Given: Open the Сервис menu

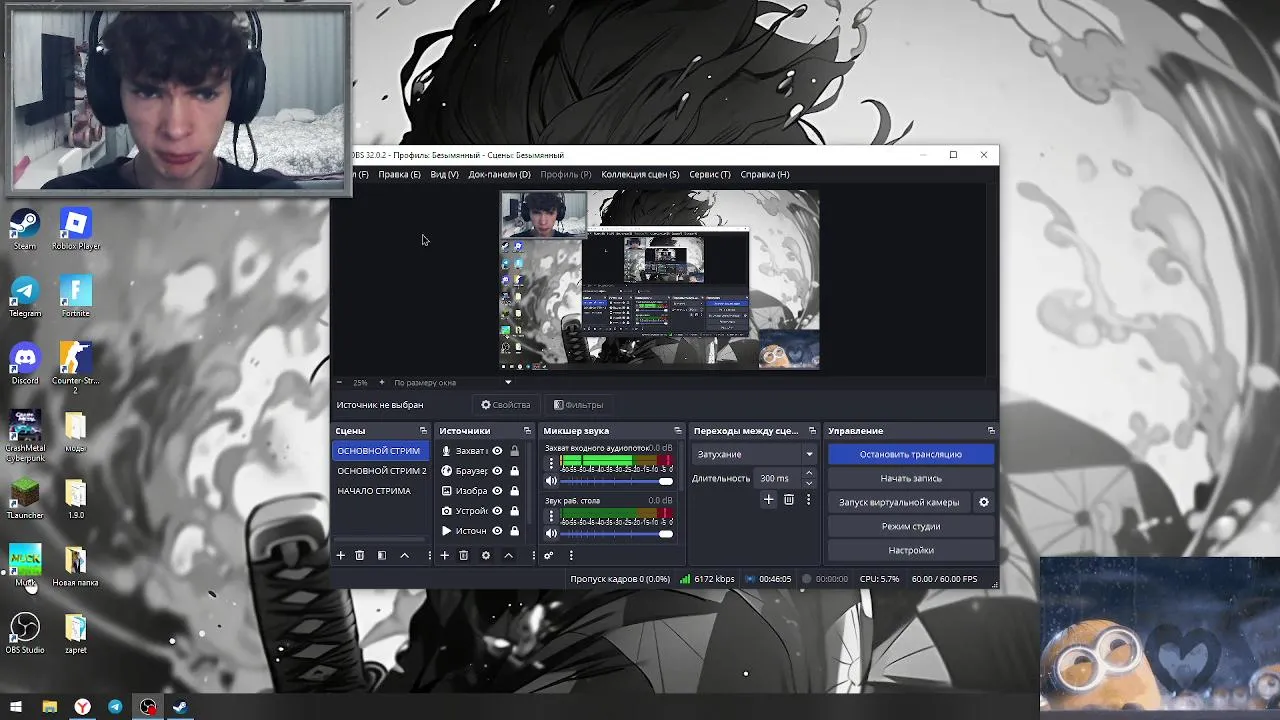Looking at the screenshot, I should click(x=709, y=174).
